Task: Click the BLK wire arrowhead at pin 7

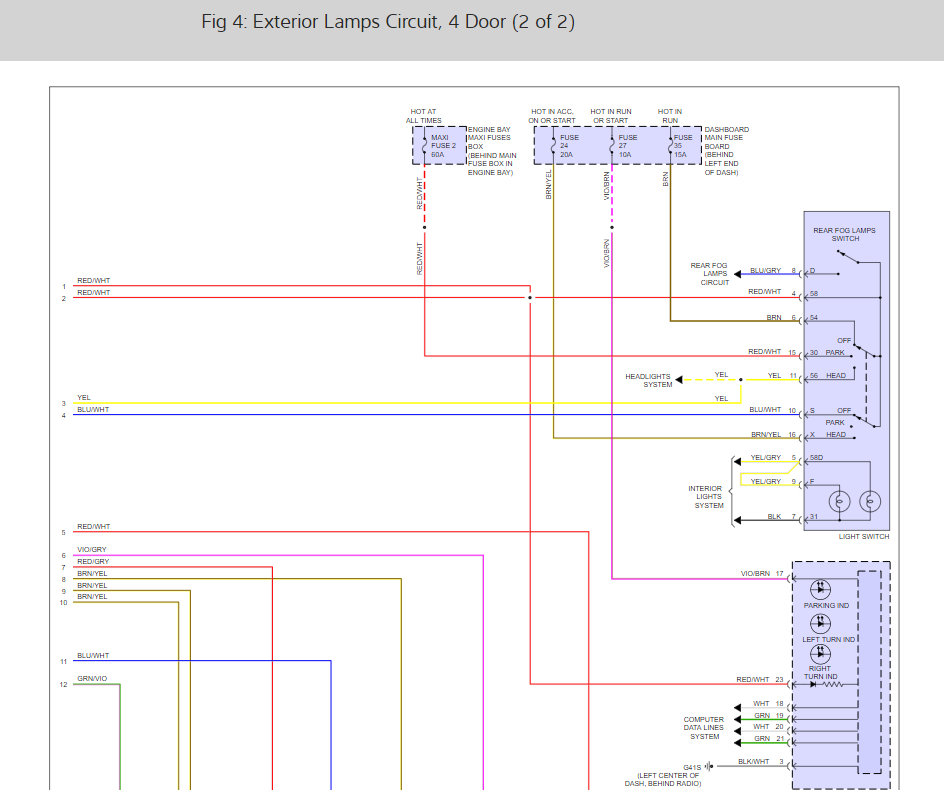Action: [737, 520]
